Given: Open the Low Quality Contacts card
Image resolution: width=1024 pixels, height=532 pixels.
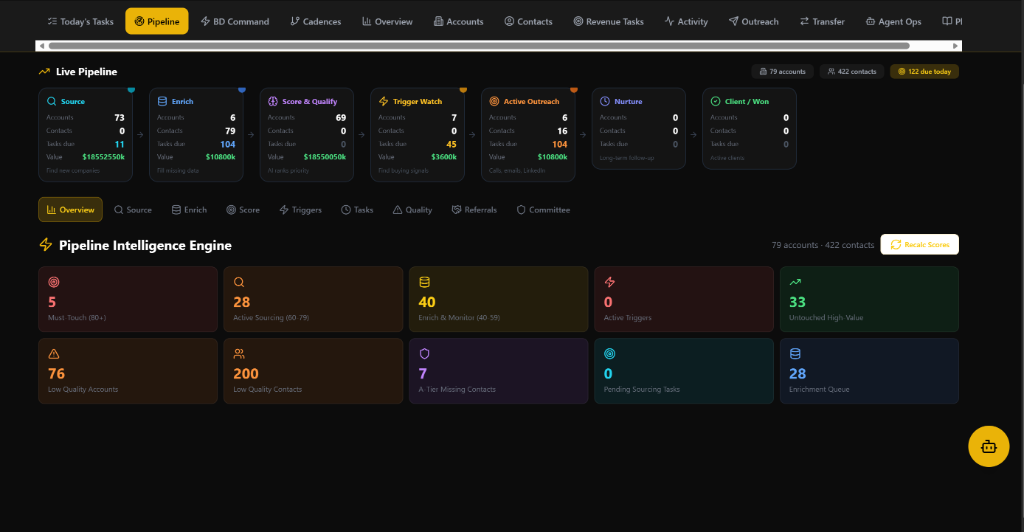Looking at the screenshot, I should tap(313, 371).
